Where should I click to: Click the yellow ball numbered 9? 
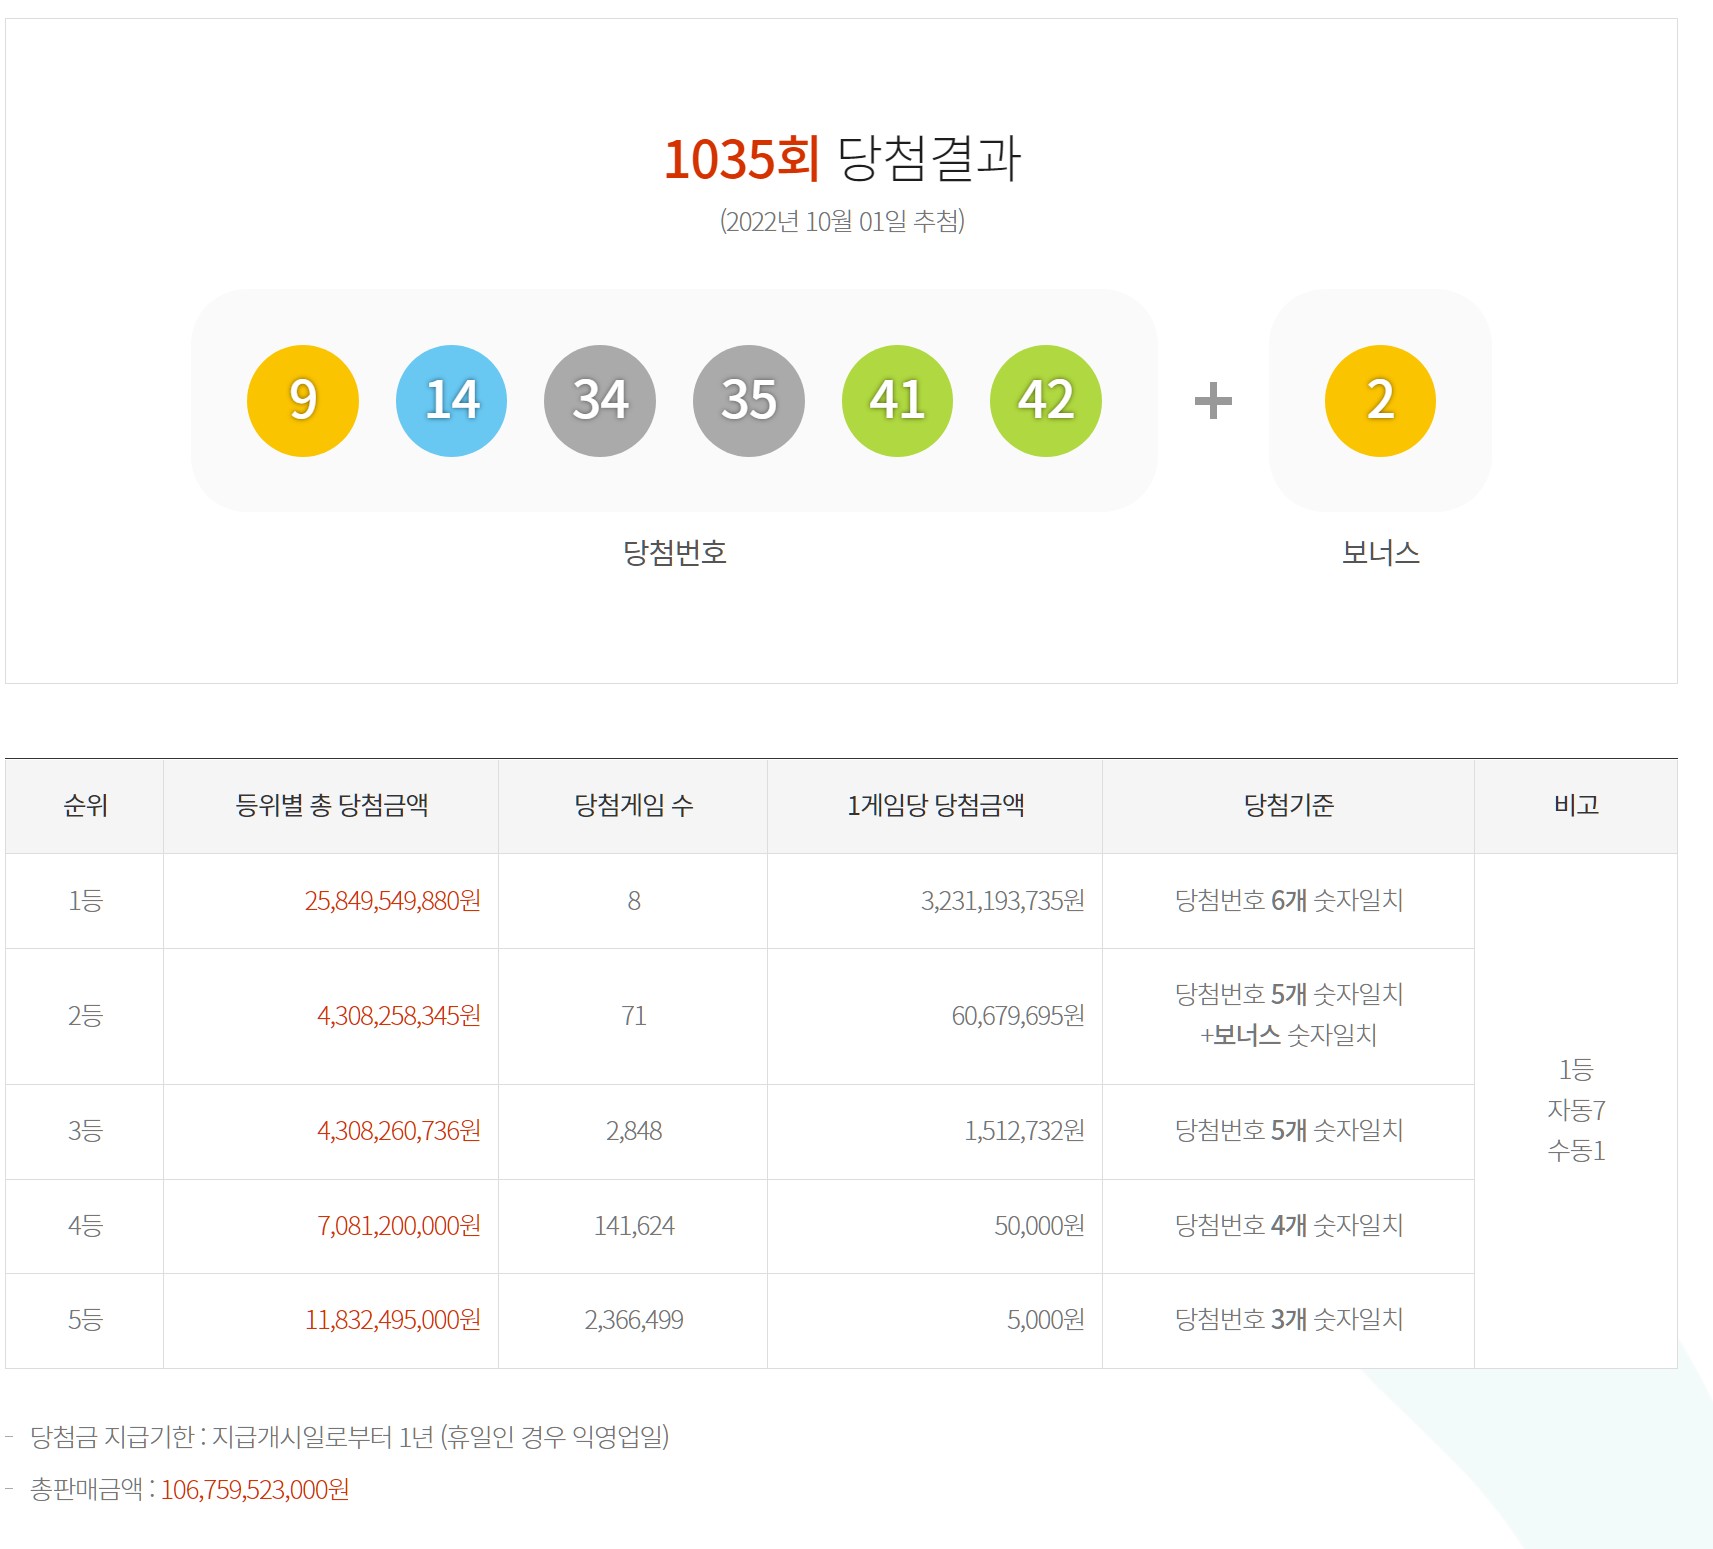pos(303,401)
